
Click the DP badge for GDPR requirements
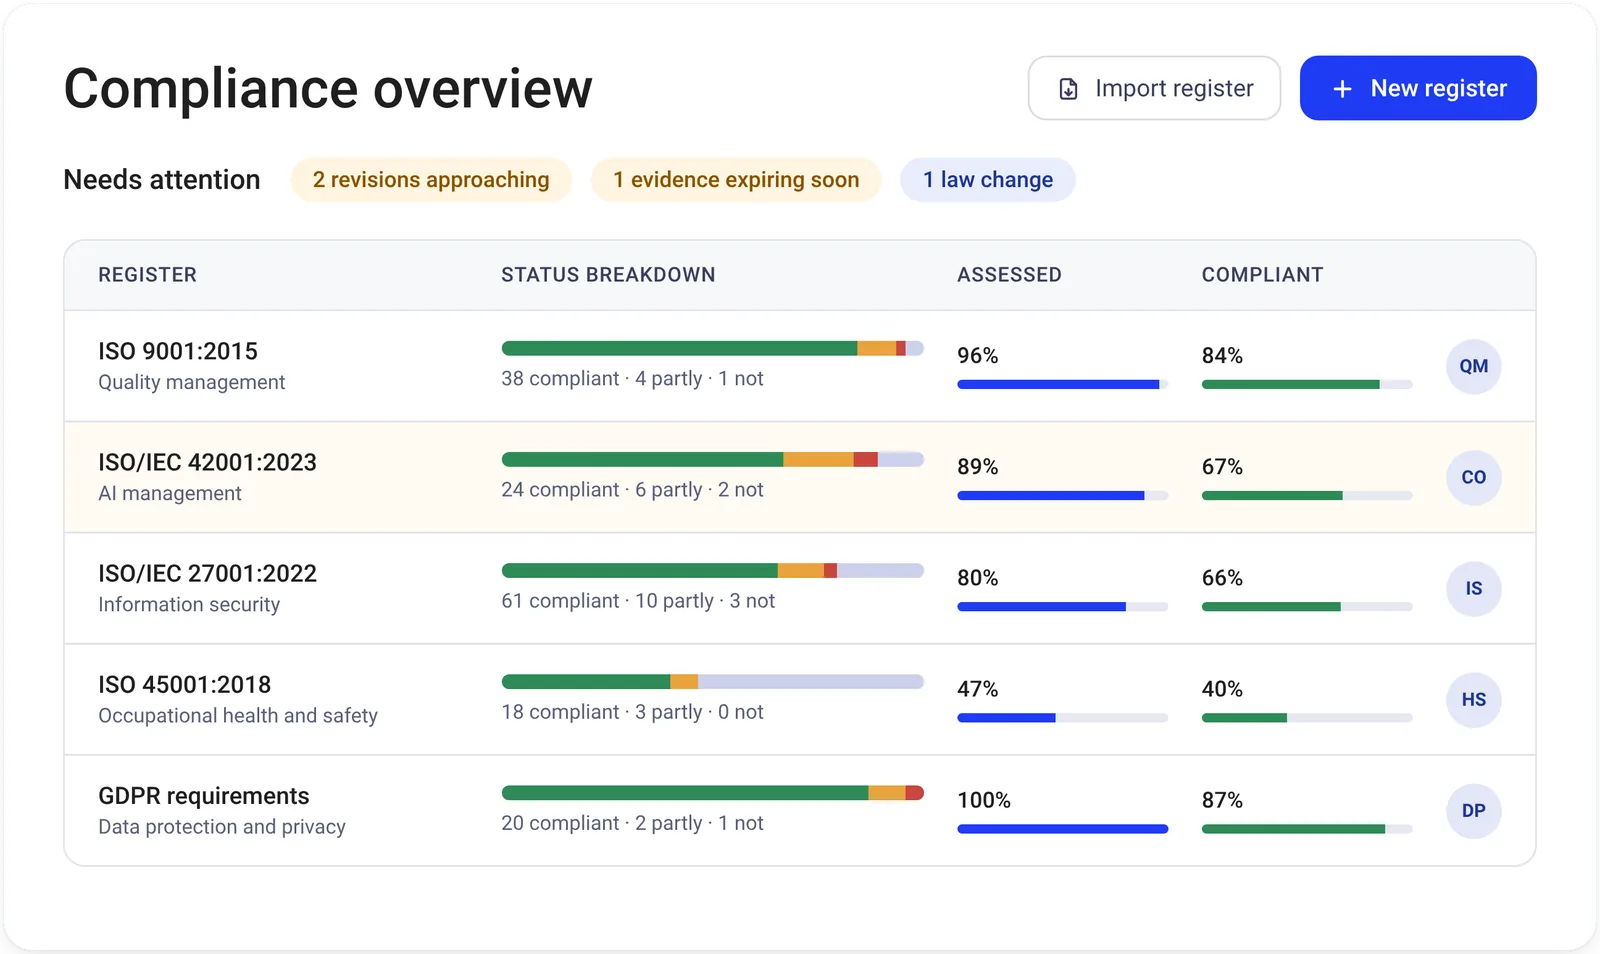coord(1474,810)
